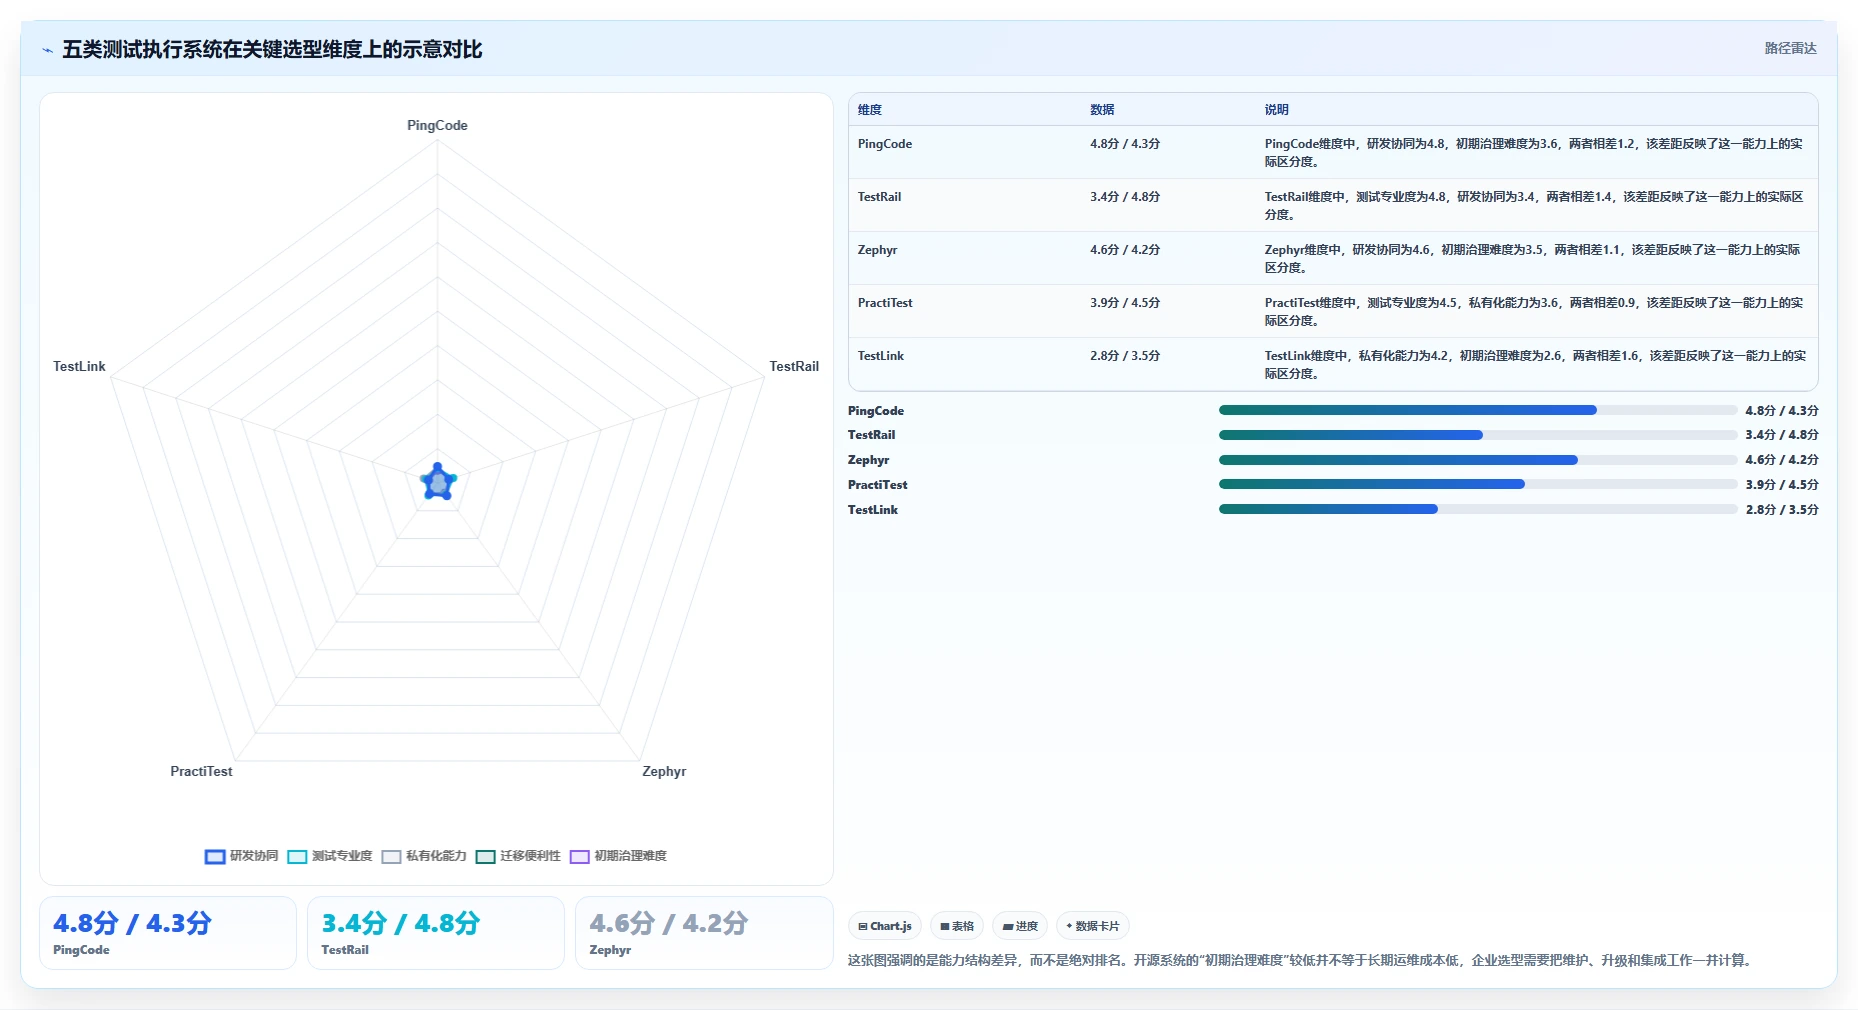Click table value 2.8分 / 3.5分 in TestLink row

(1125, 356)
